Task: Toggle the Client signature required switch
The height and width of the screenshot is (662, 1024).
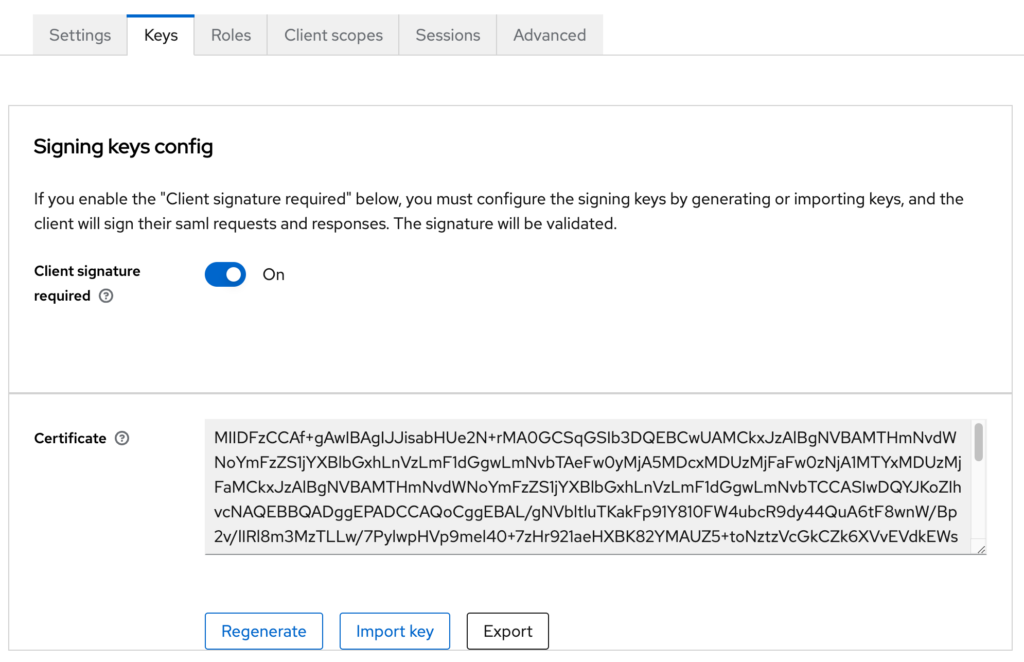Action: coord(225,274)
